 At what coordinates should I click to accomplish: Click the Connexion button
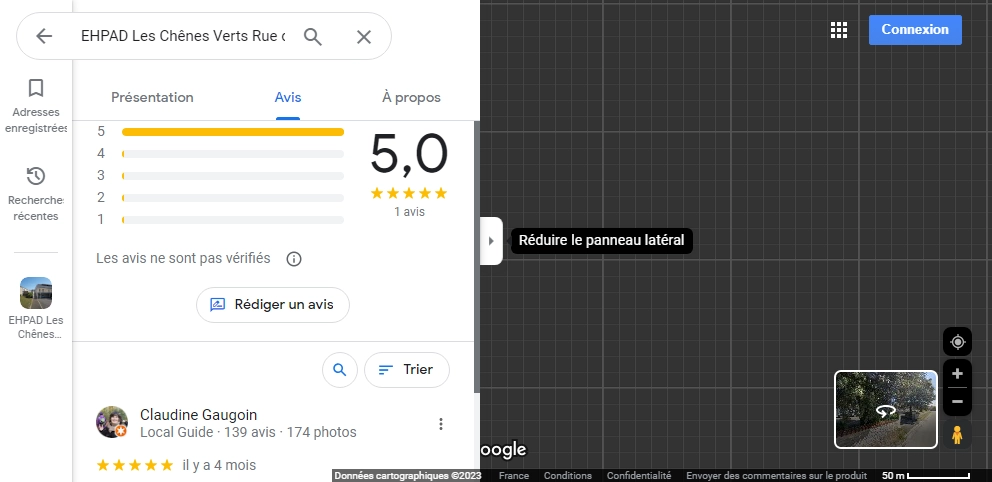(x=915, y=30)
